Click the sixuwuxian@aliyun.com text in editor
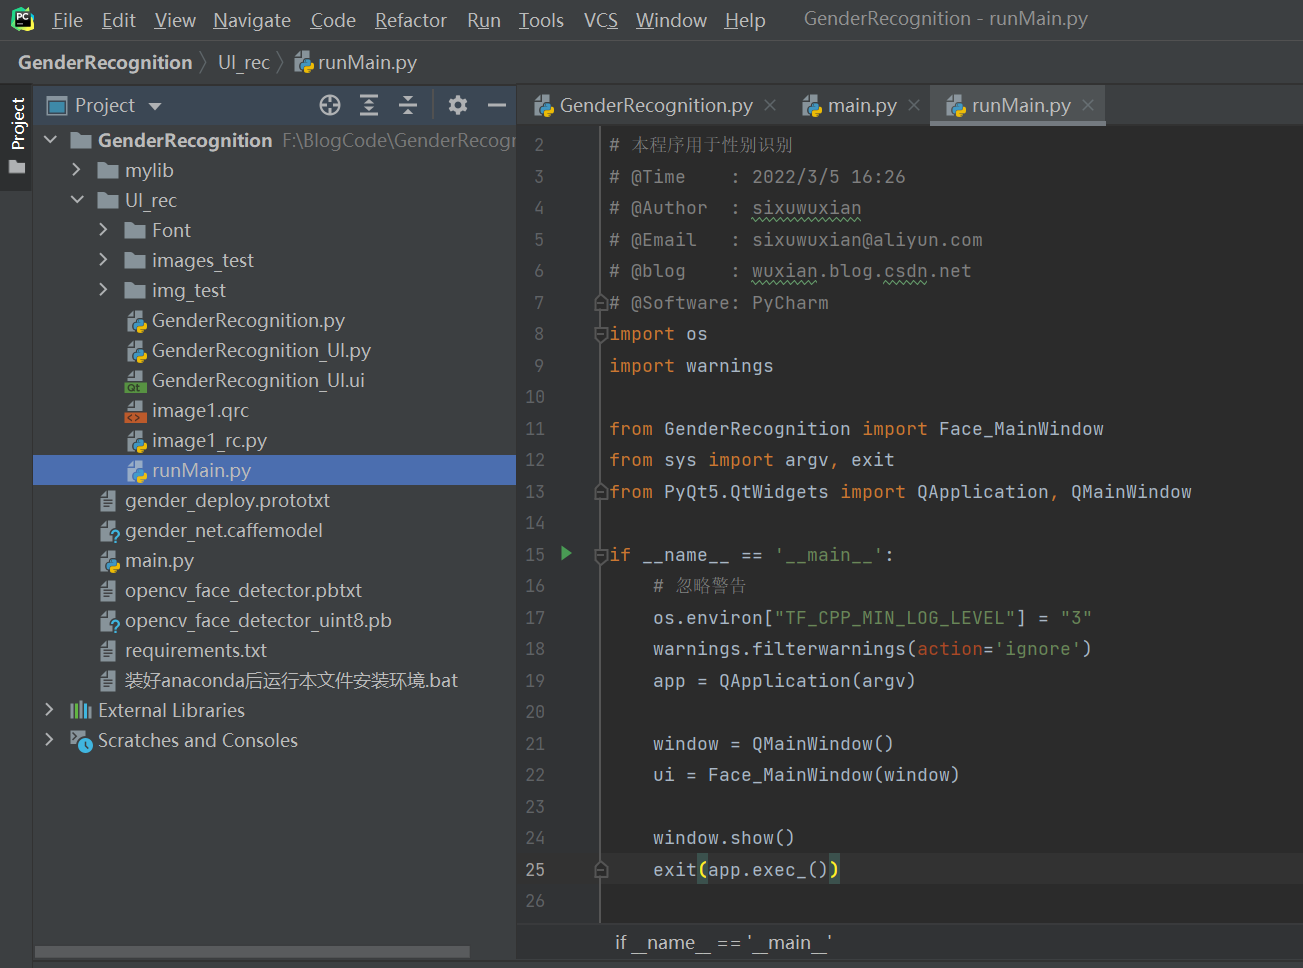This screenshot has width=1303, height=968. click(x=867, y=240)
